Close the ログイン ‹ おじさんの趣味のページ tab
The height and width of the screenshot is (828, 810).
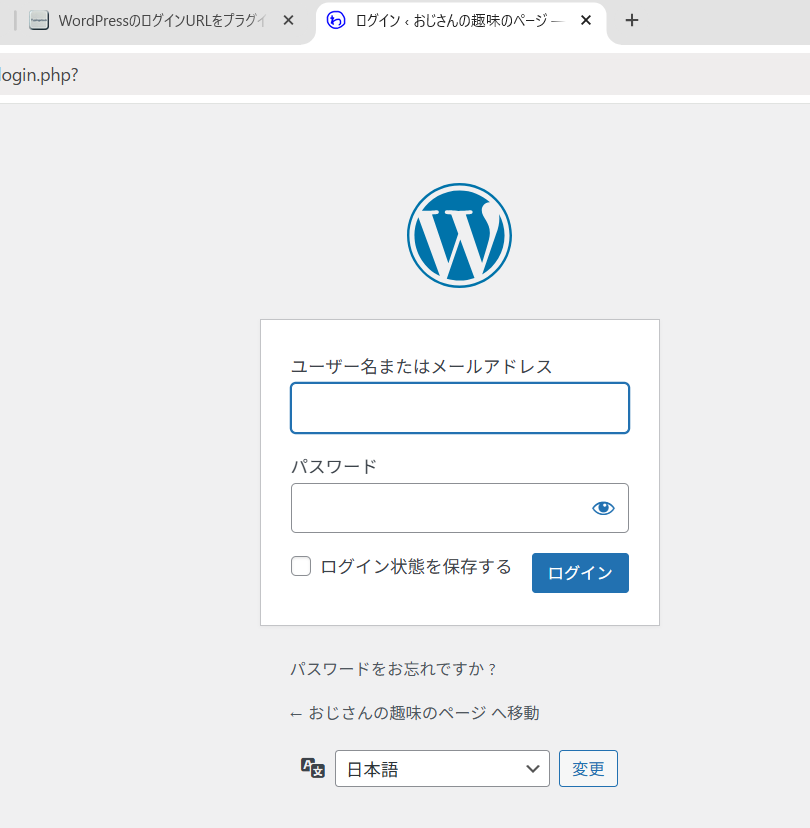[x=586, y=21]
